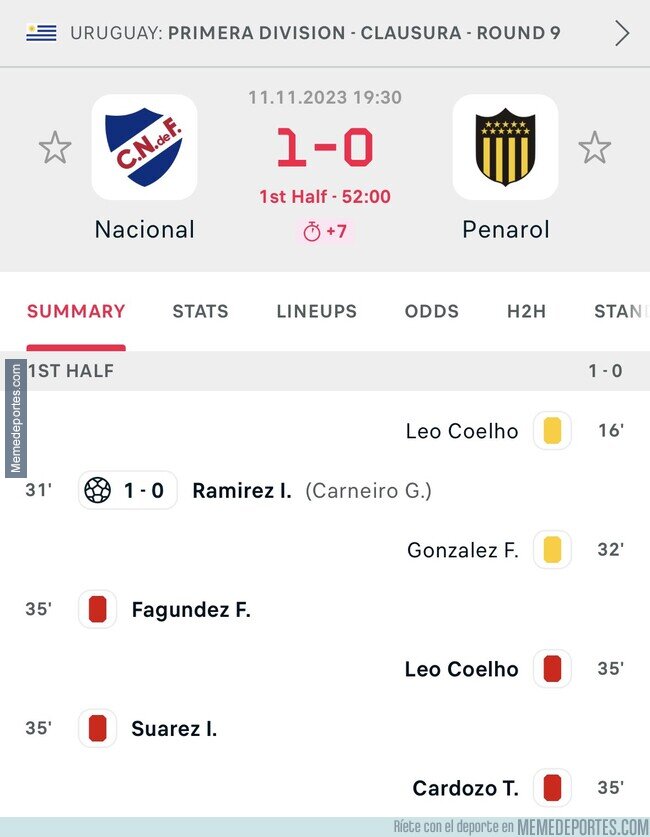The height and width of the screenshot is (837, 650).
Task: Expand the Primera Division league chevron
Action: [x=622, y=33]
